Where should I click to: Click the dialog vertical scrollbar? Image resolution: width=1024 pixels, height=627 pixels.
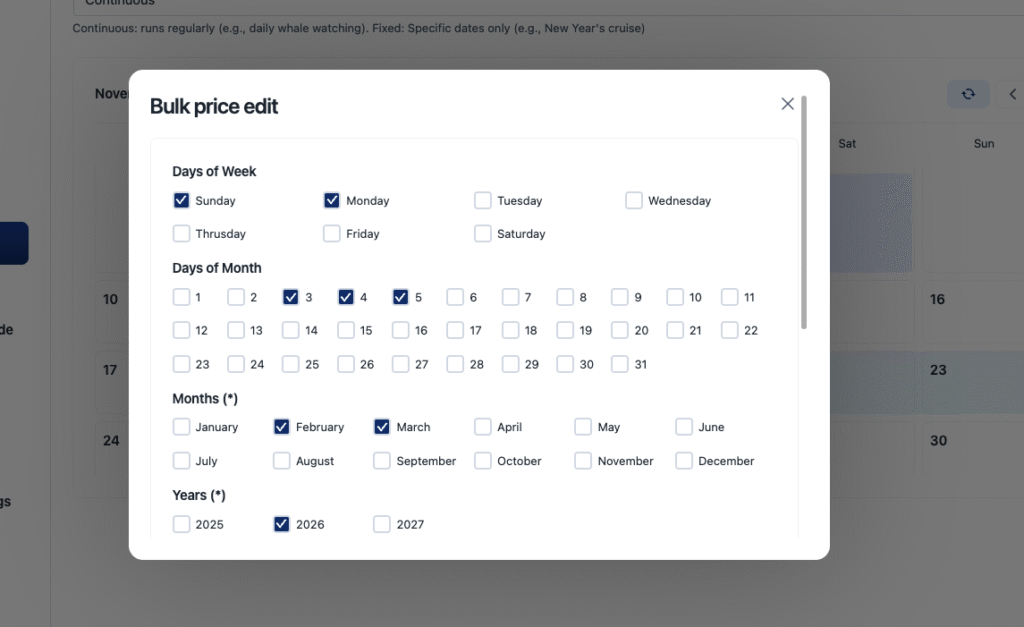coord(804,212)
